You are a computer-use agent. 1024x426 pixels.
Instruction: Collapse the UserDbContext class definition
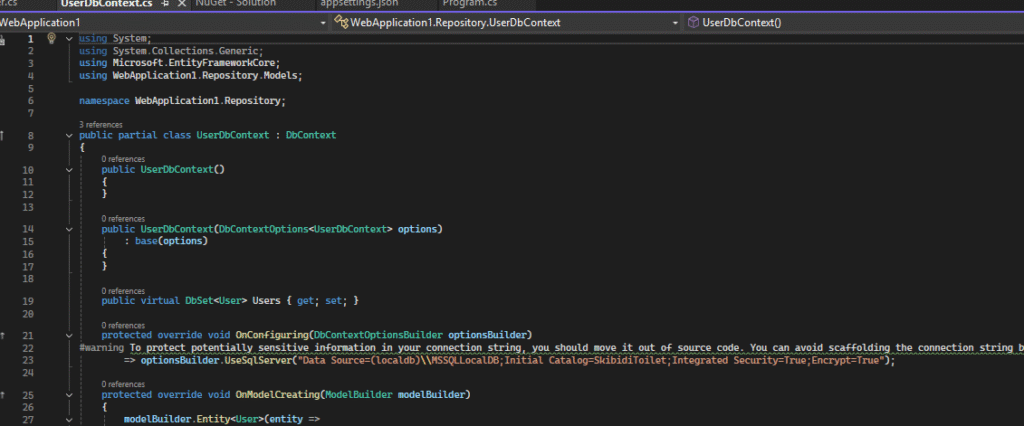[x=68, y=135]
